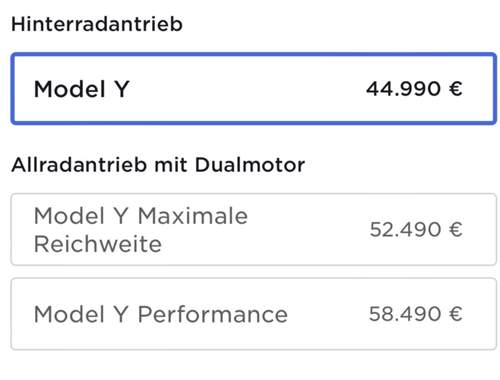Choose the Model Y Maximale Reichweite option

click(x=254, y=229)
